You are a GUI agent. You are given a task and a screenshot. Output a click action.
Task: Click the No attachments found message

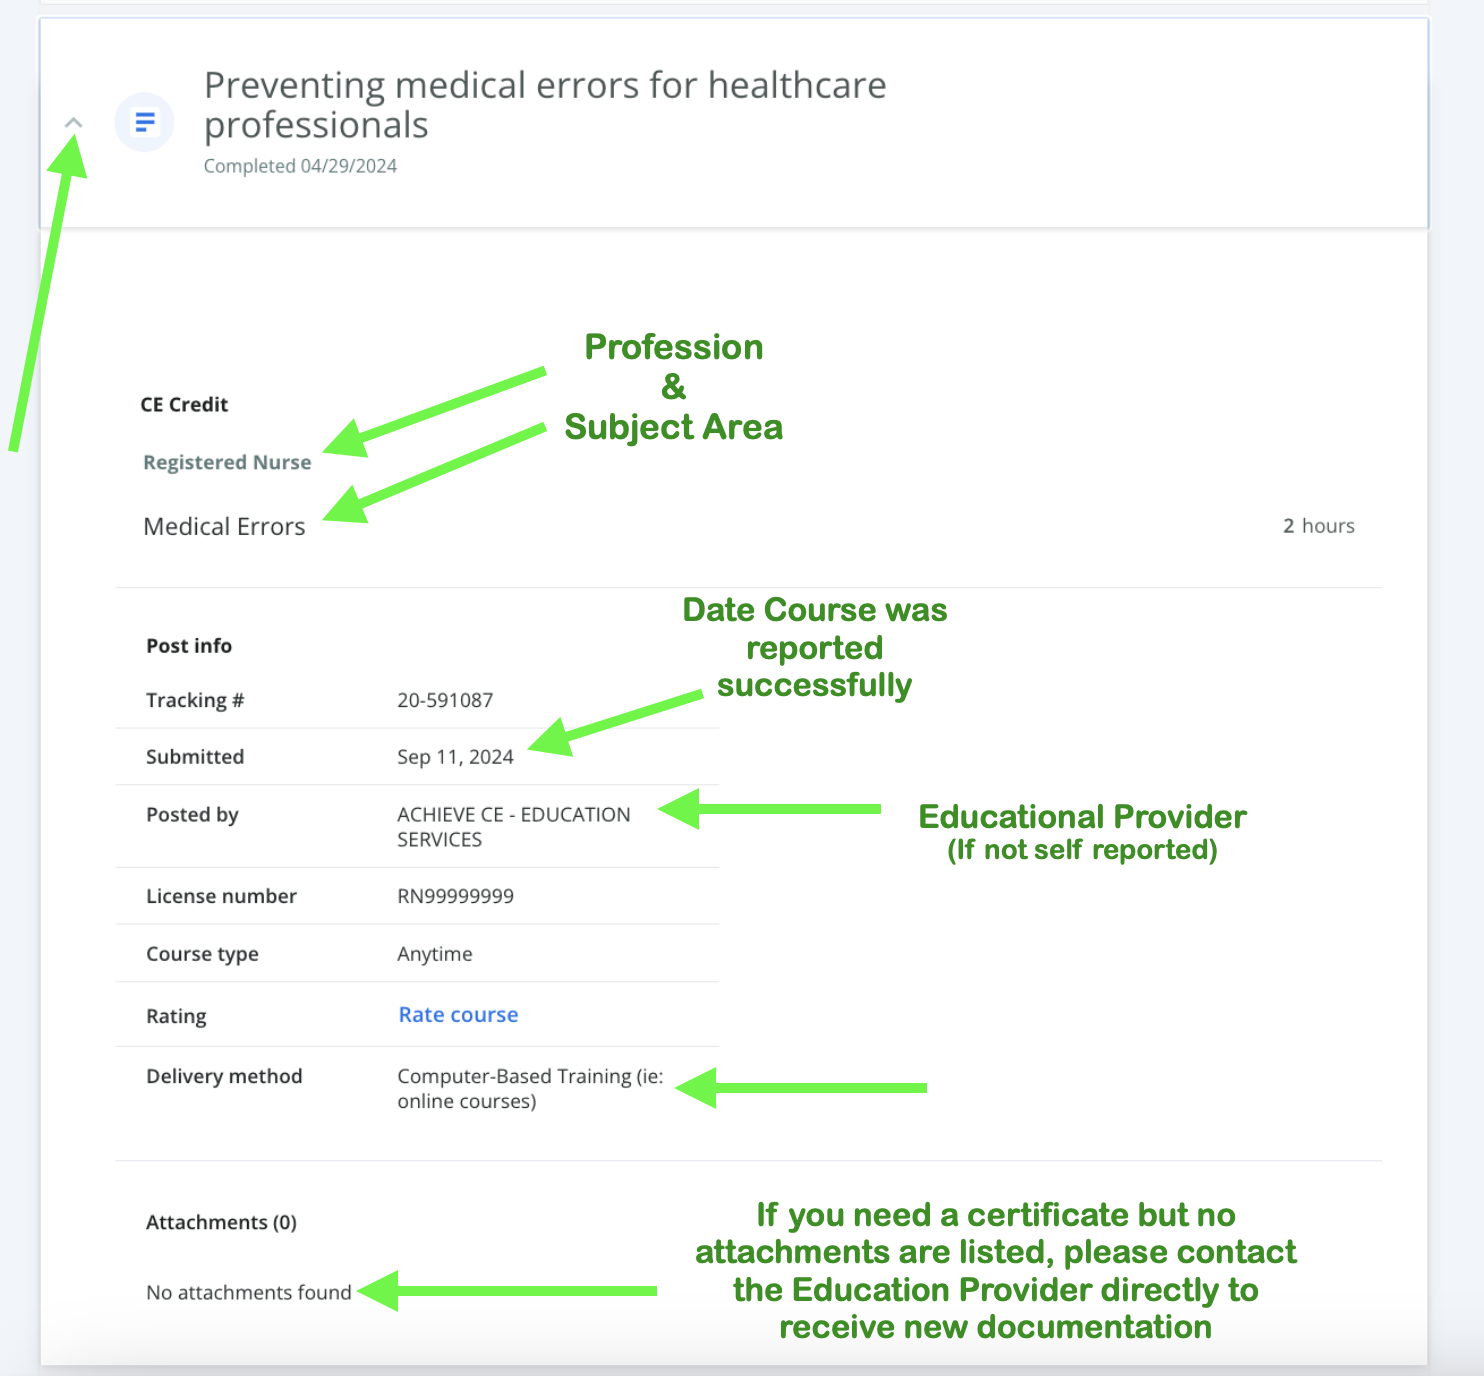coord(248,1292)
